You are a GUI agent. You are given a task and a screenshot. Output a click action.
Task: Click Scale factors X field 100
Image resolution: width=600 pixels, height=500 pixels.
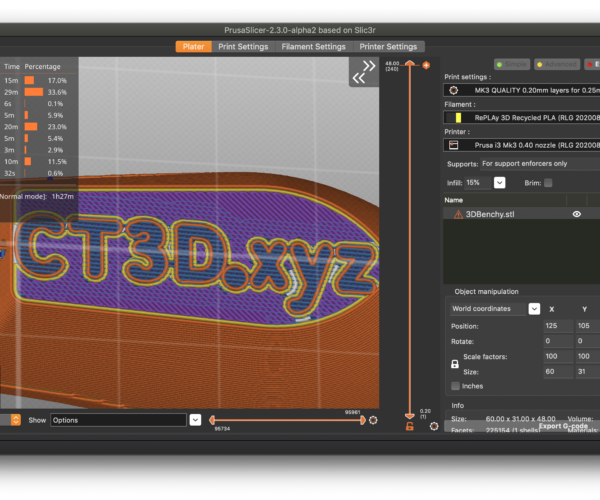coord(558,357)
